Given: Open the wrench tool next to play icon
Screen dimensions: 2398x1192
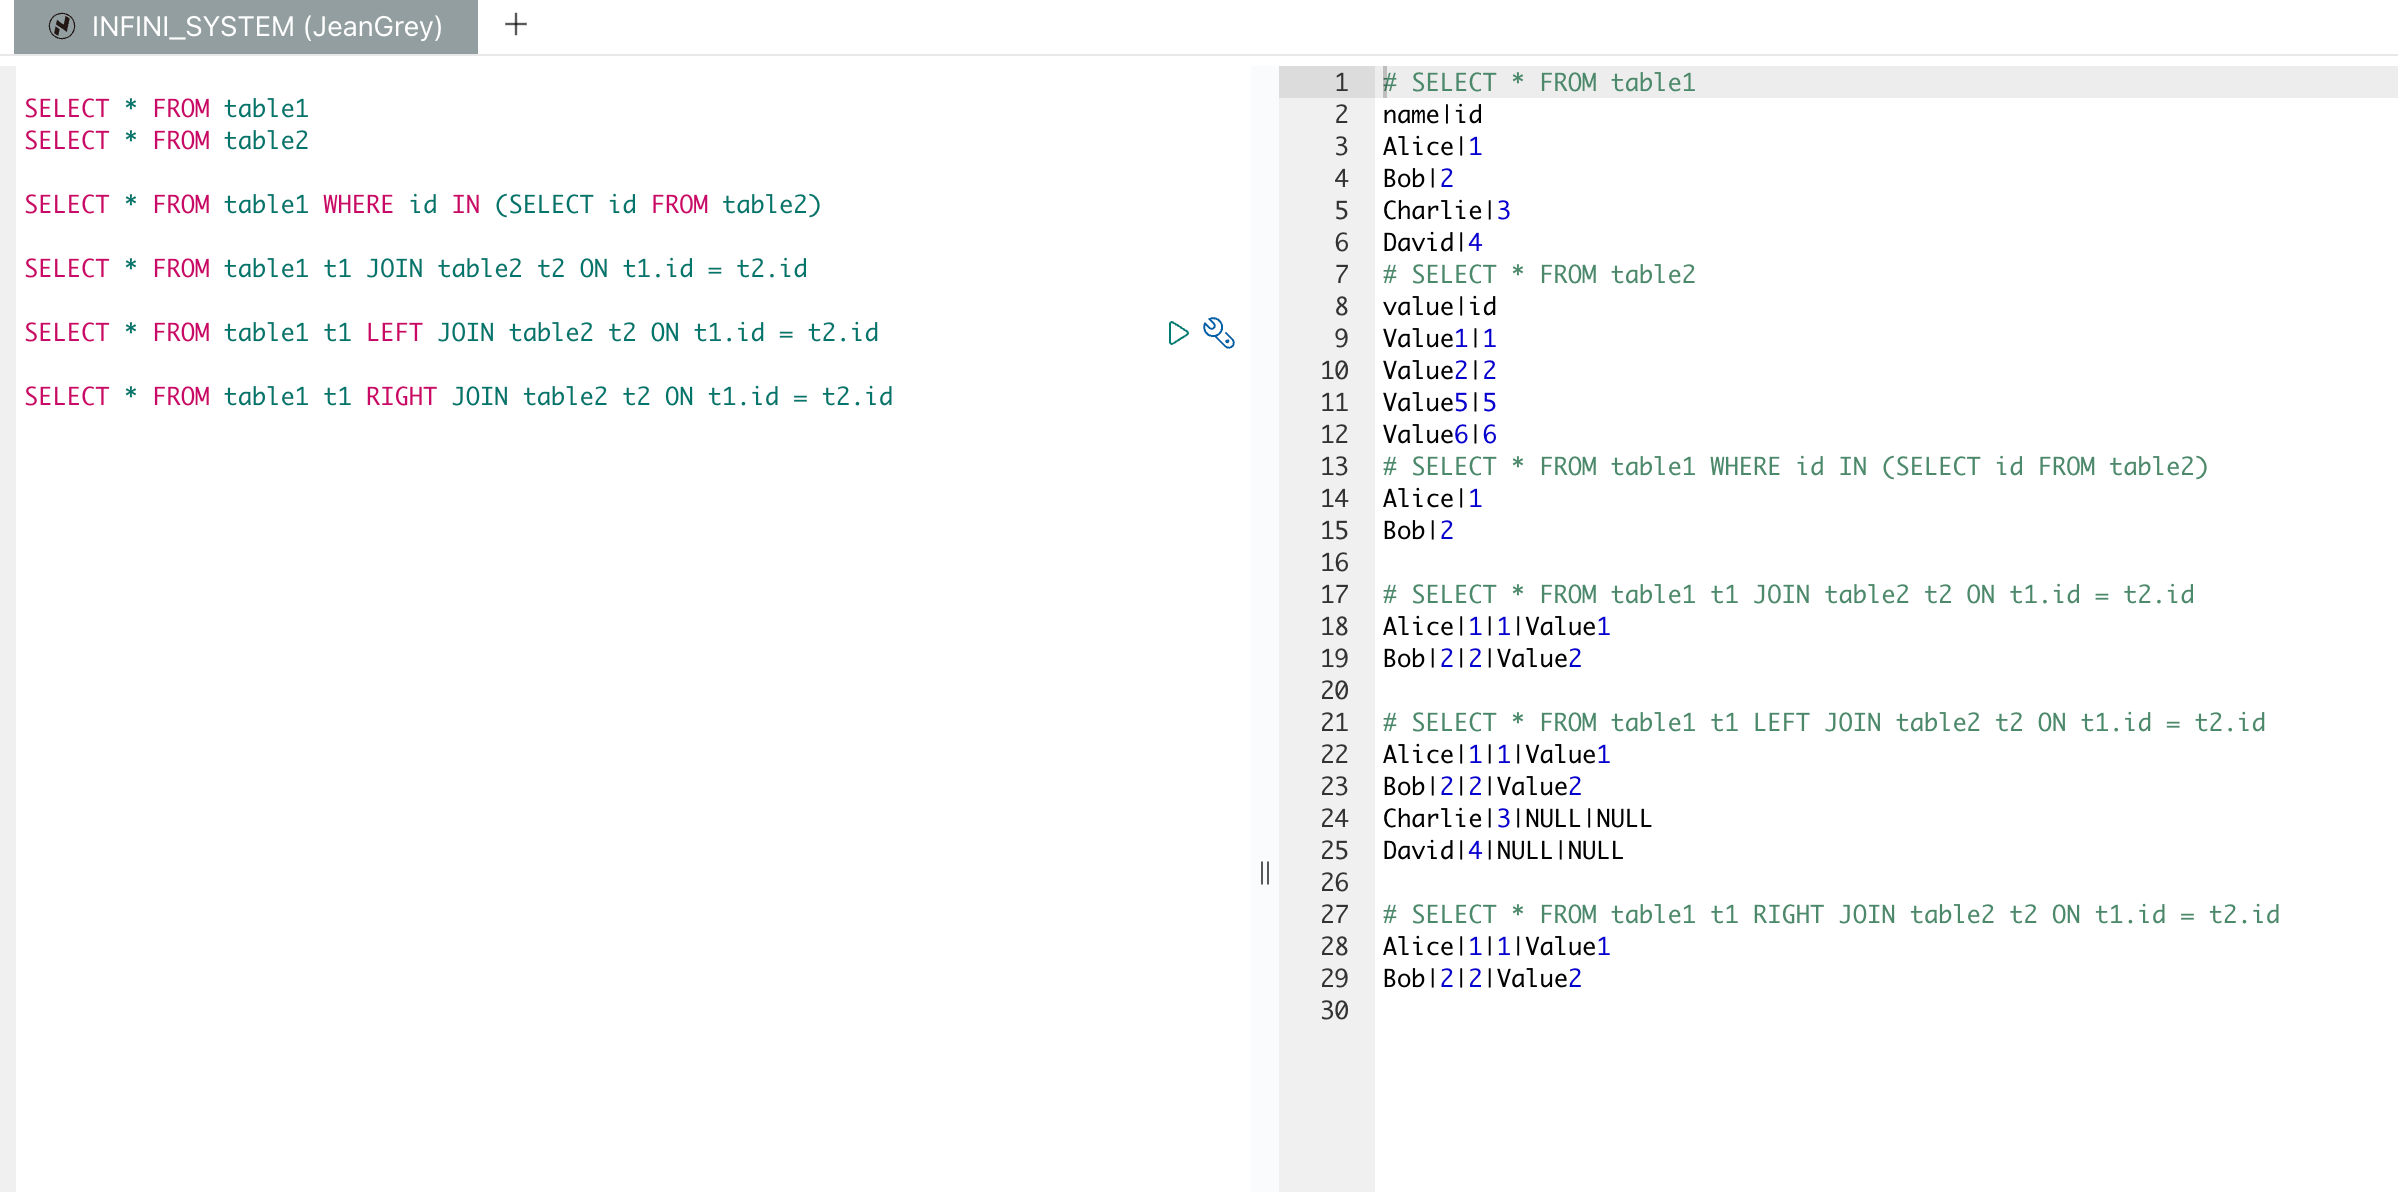Looking at the screenshot, I should tap(1218, 333).
